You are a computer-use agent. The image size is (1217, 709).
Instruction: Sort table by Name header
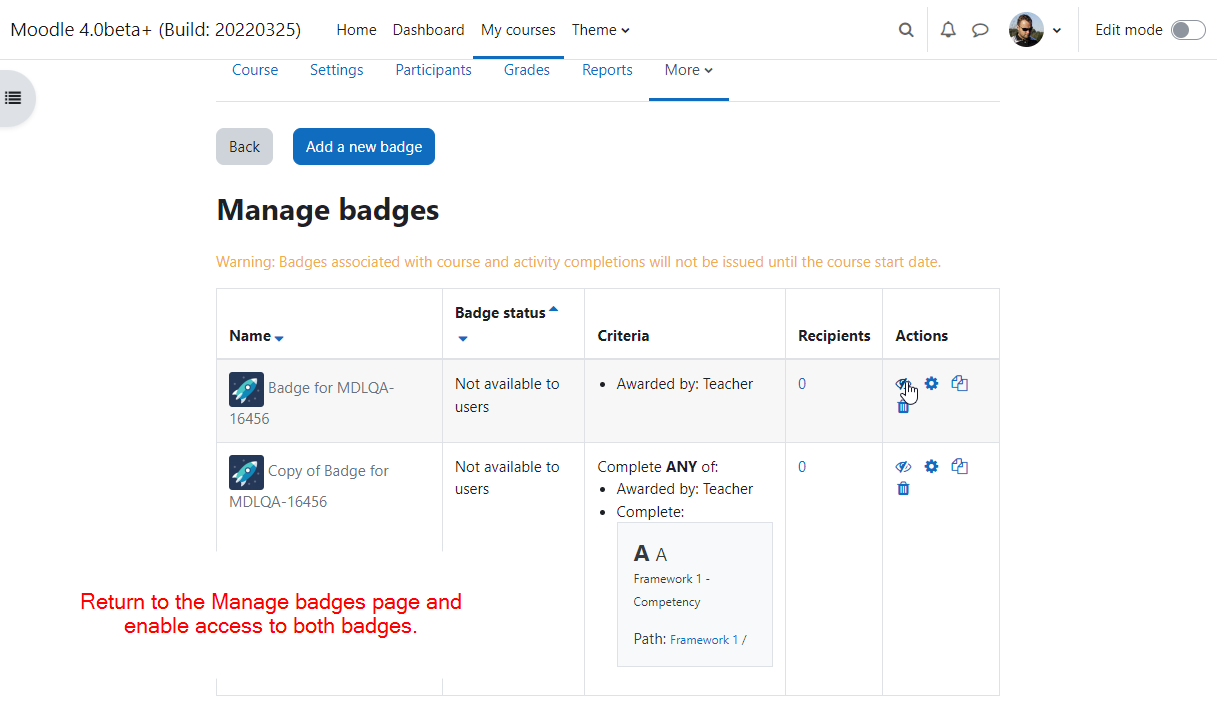click(250, 336)
